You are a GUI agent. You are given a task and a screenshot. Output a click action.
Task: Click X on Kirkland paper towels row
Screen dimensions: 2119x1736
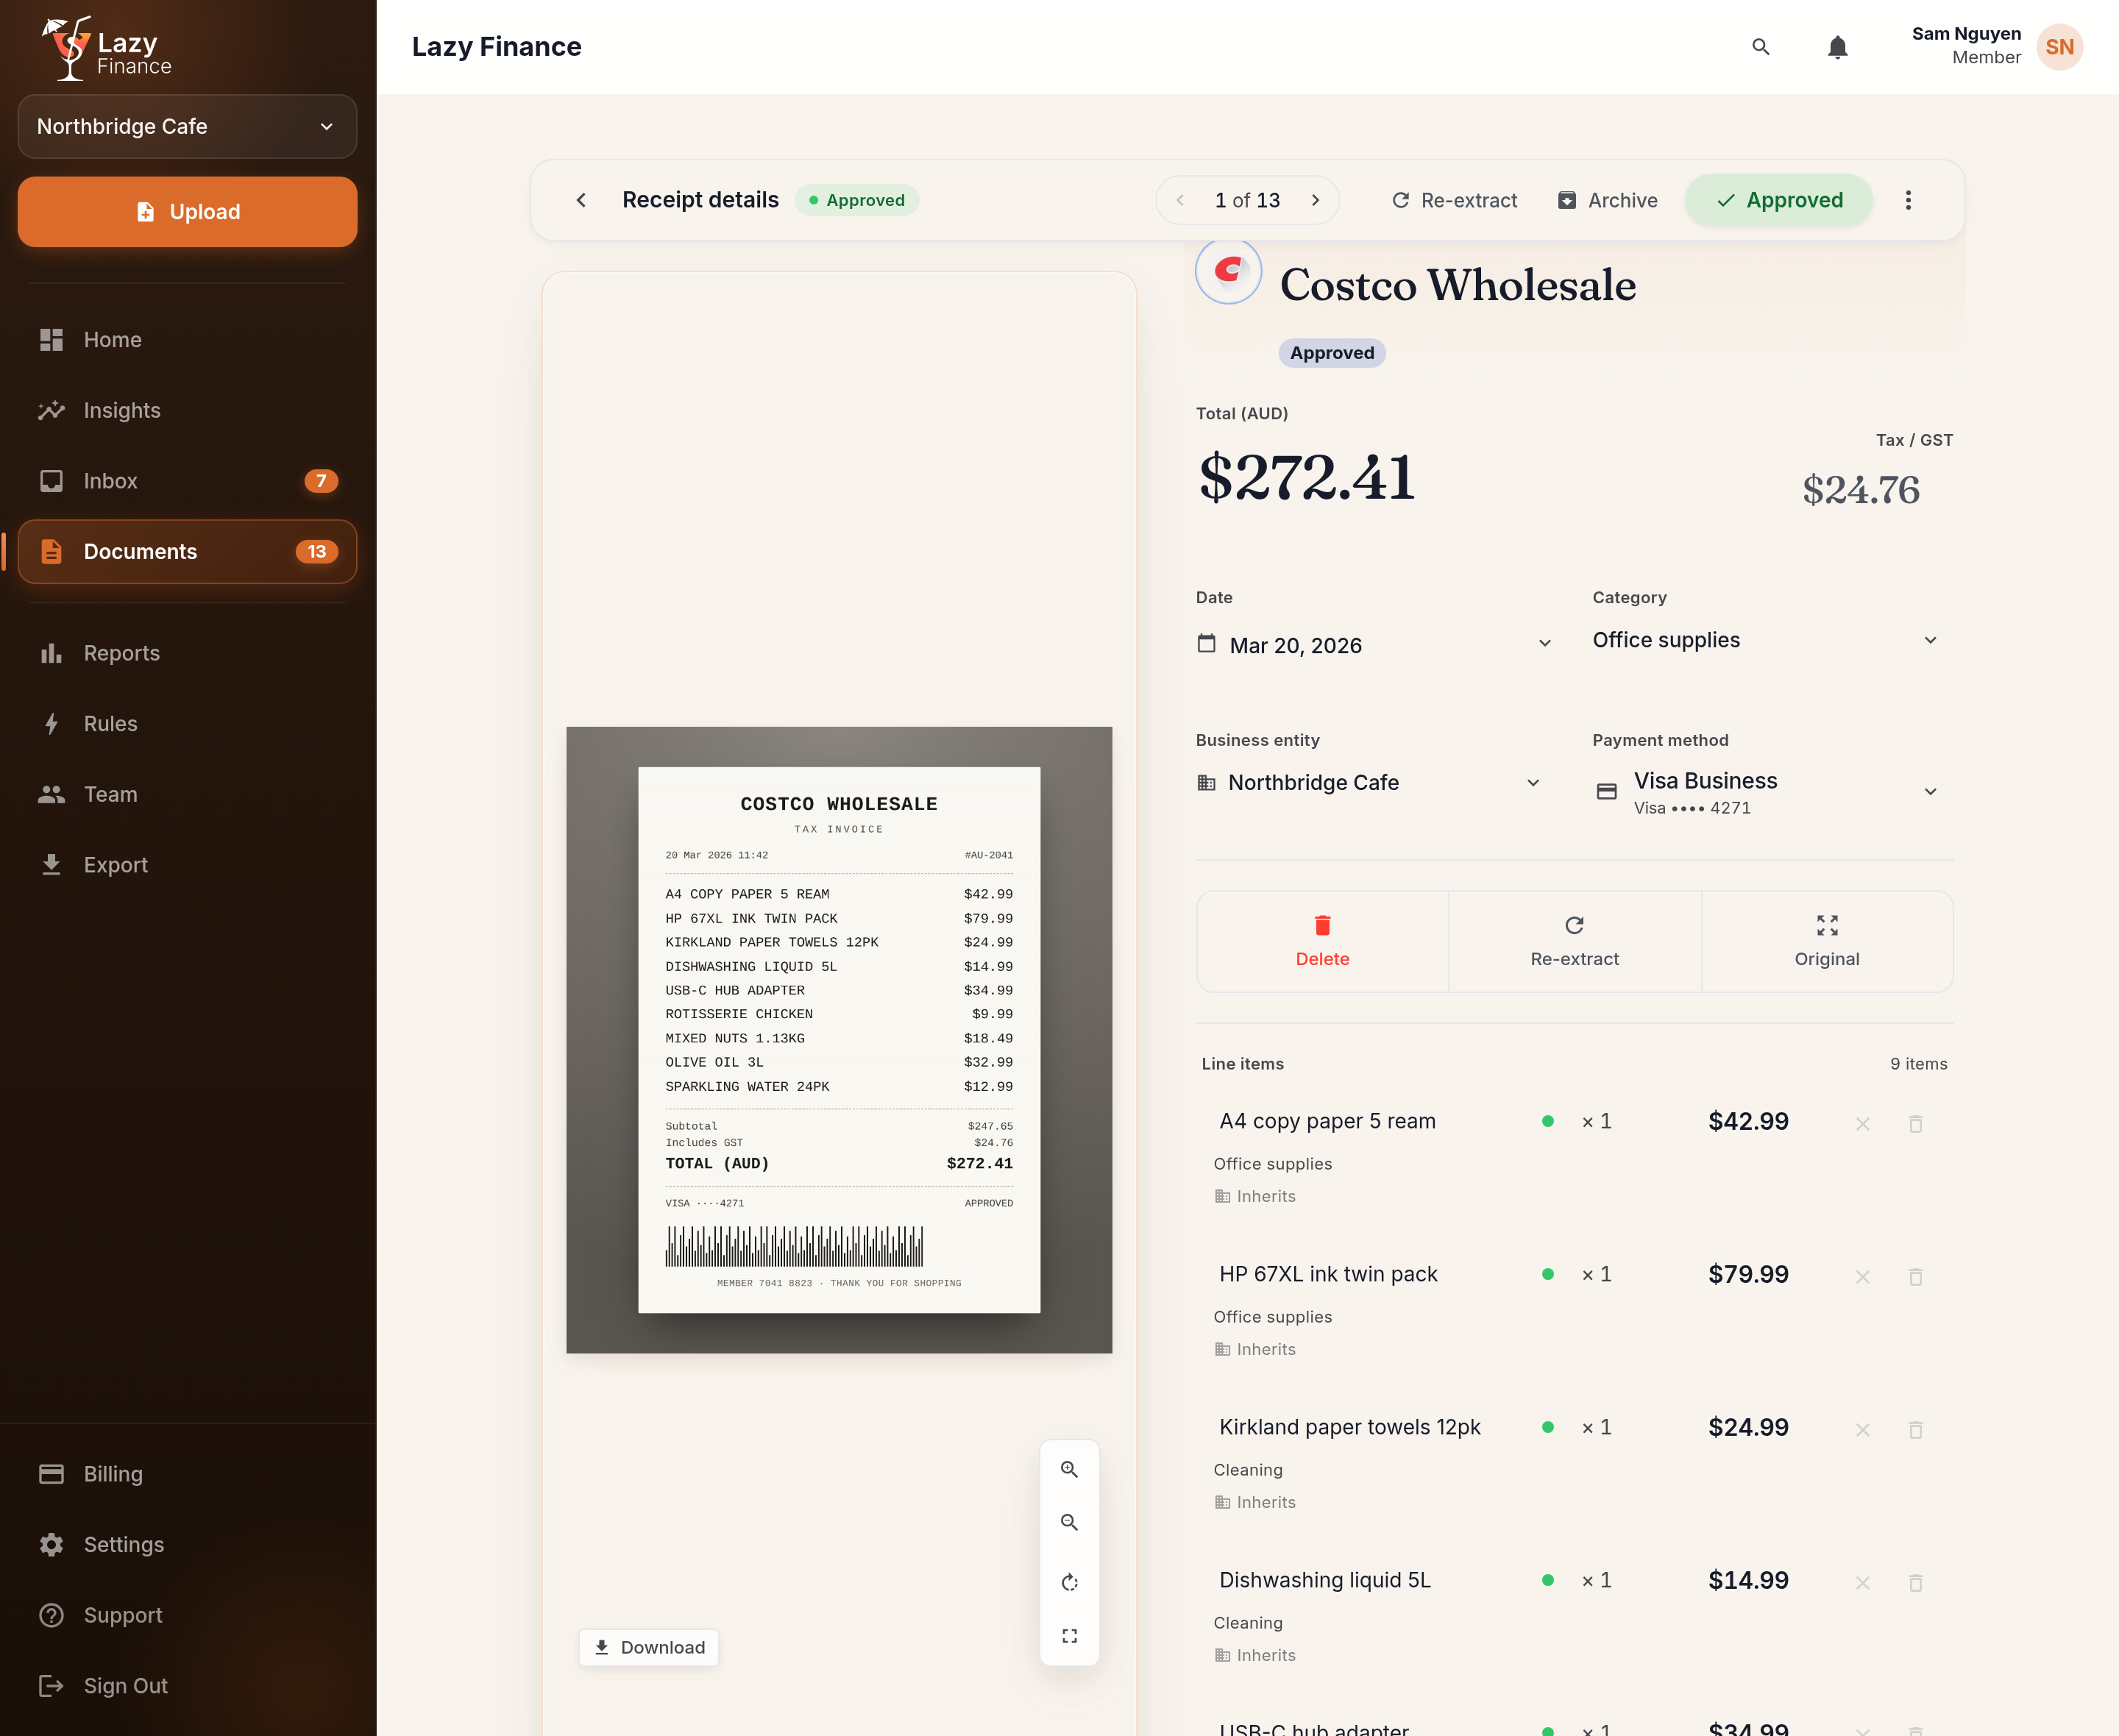(x=1862, y=1430)
